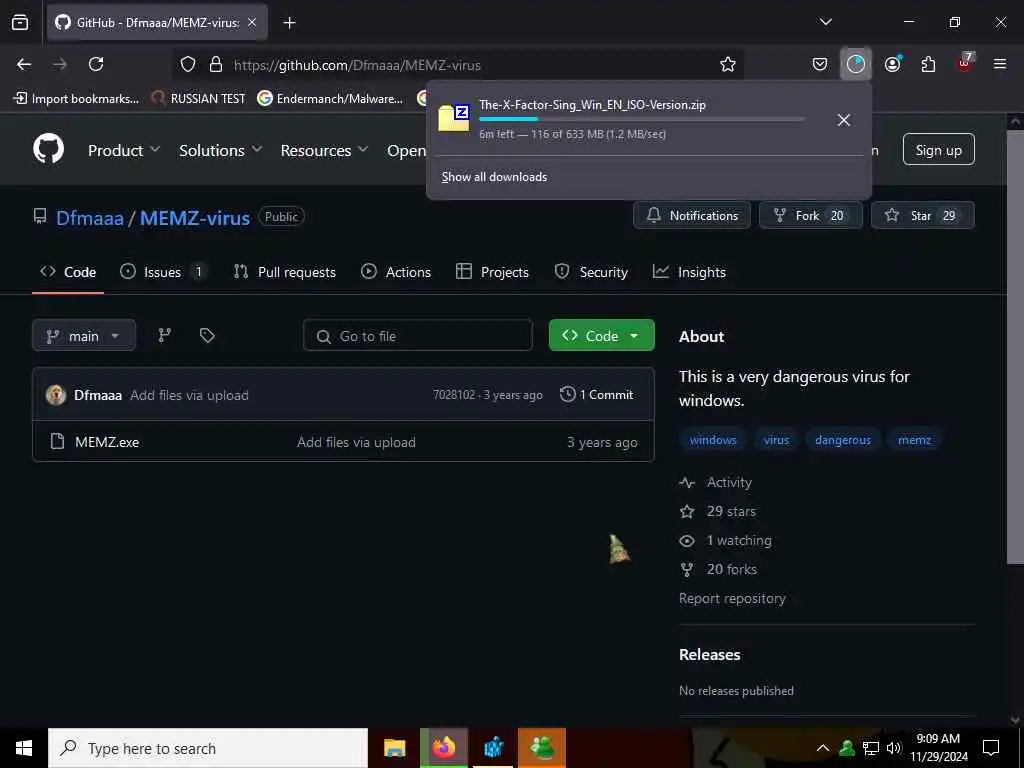
Task: Open Dfmaaa commit author avatar
Action: click(x=56, y=394)
